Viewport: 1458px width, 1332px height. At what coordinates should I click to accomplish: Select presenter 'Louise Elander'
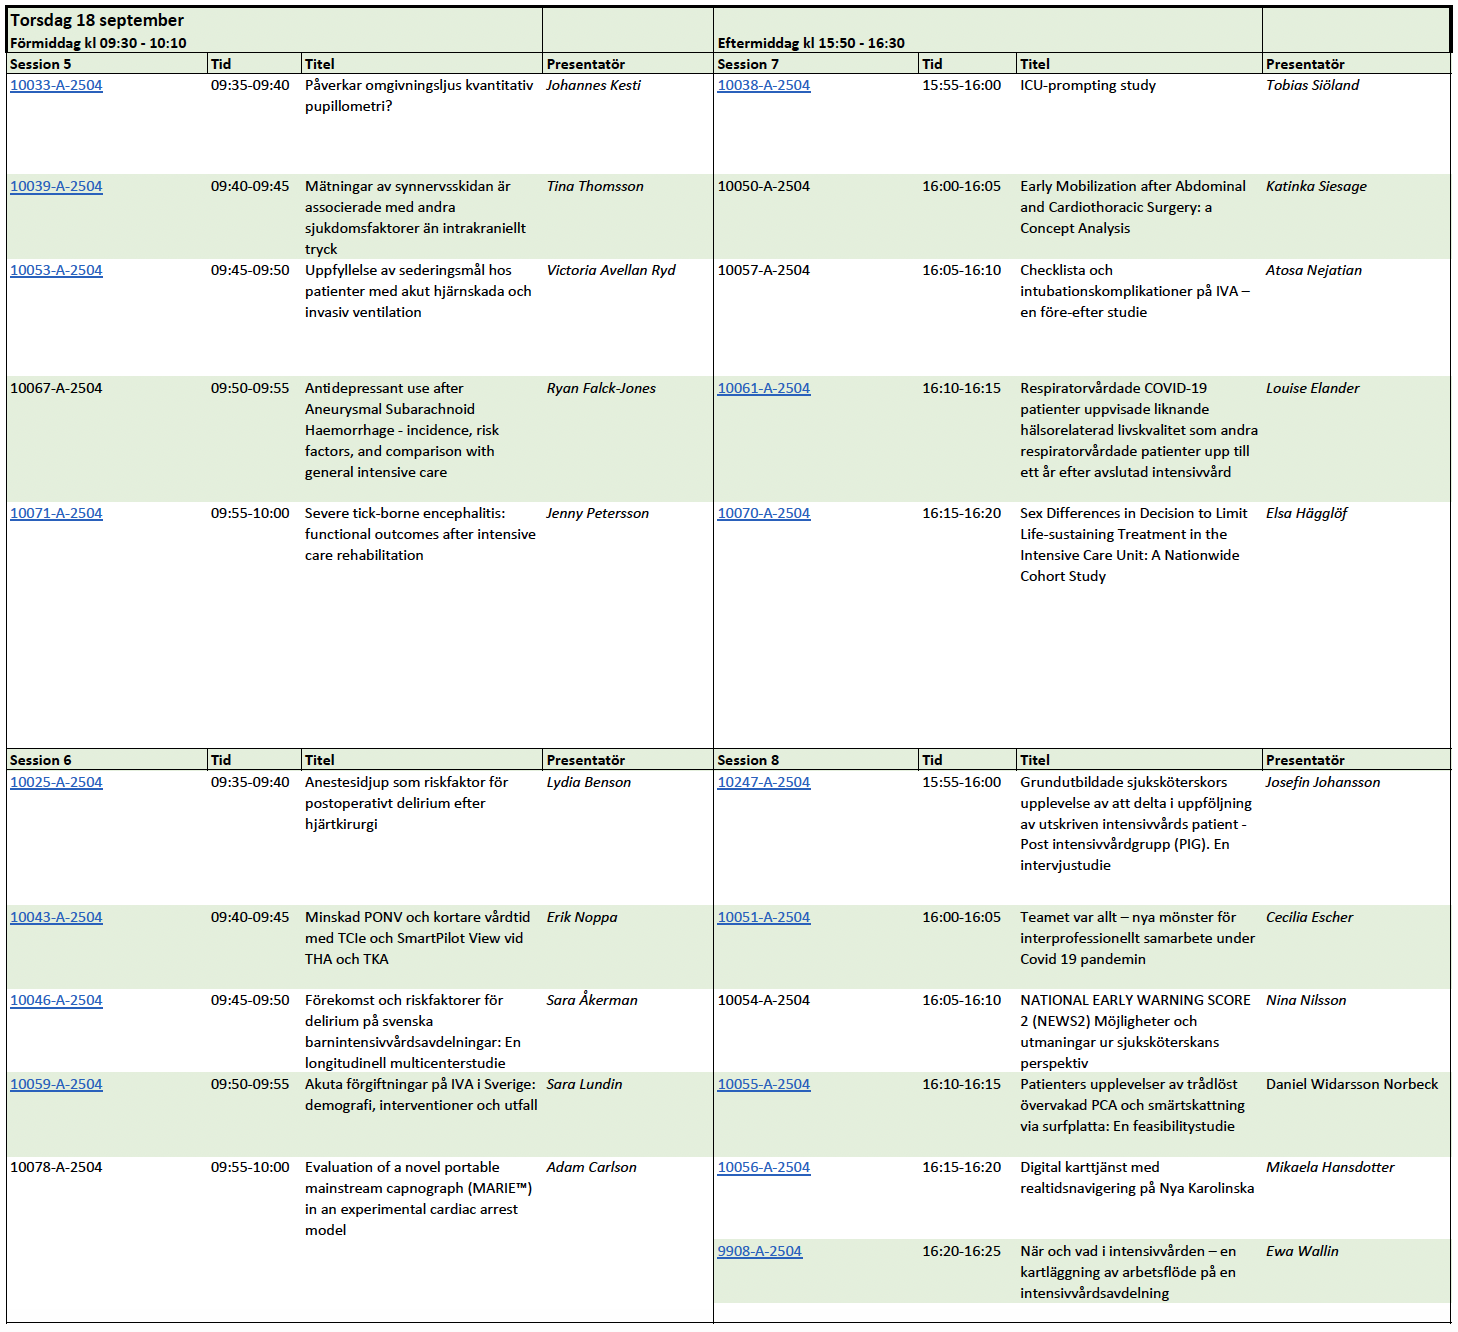click(x=1313, y=388)
